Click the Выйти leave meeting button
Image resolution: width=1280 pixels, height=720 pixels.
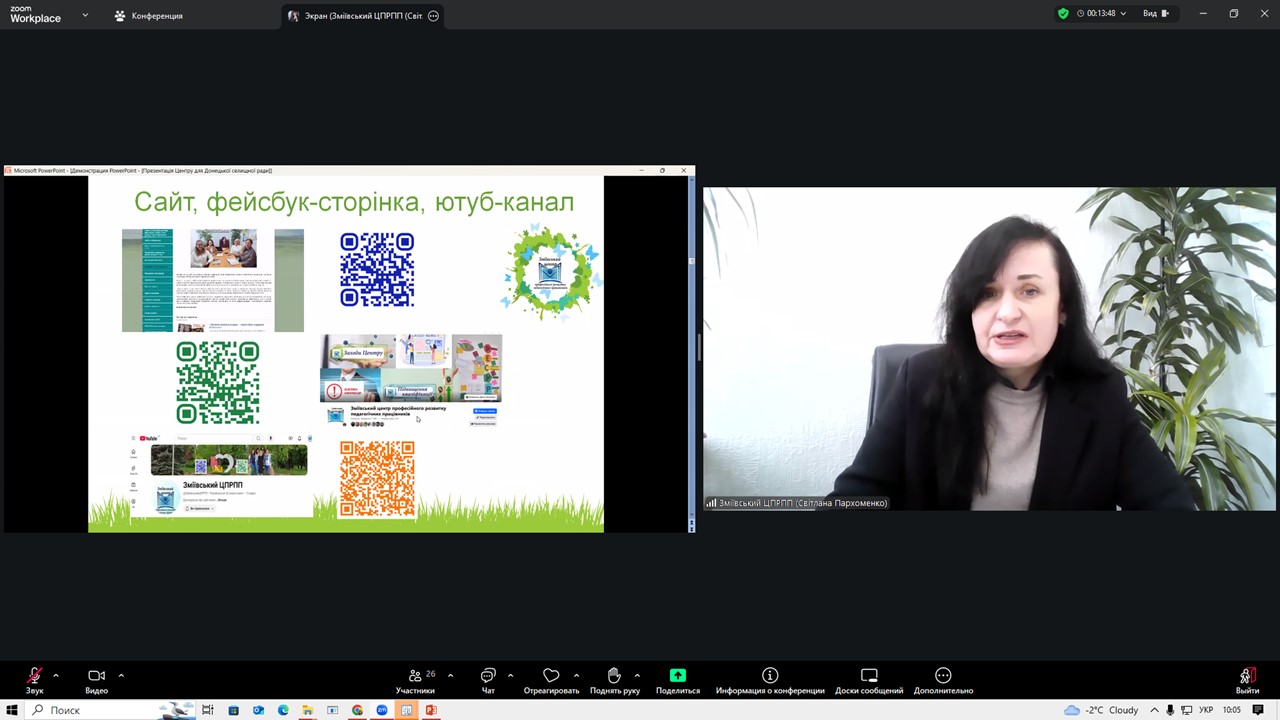tap(1246, 677)
